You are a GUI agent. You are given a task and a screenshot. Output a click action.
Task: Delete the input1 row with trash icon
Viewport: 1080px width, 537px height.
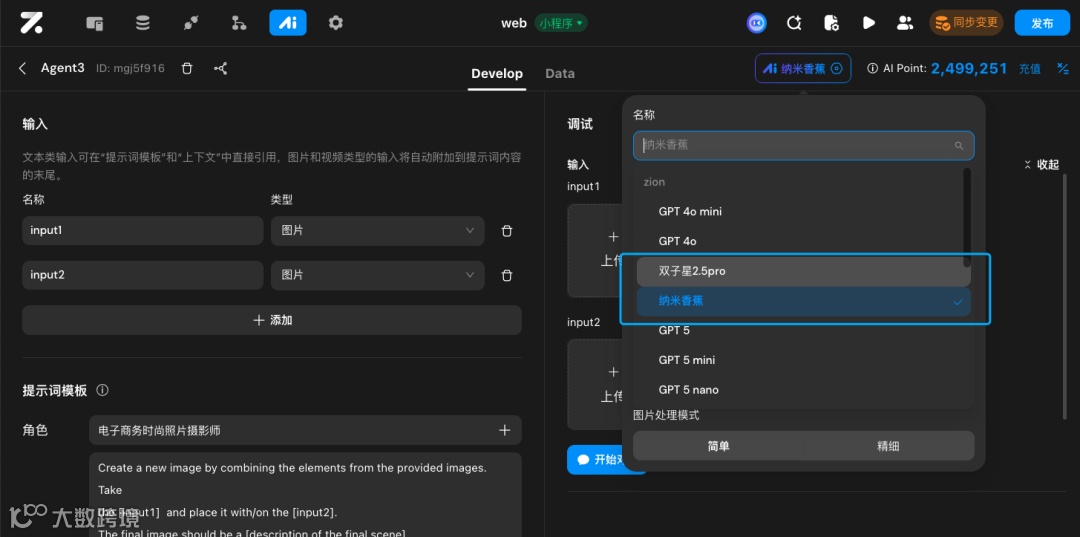point(507,231)
